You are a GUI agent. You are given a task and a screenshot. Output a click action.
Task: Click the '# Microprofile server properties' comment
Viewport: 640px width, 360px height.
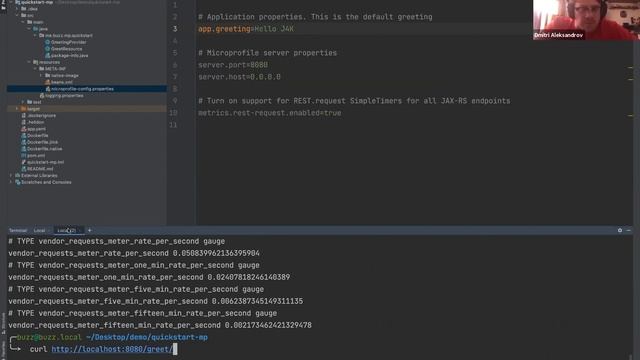267,53
